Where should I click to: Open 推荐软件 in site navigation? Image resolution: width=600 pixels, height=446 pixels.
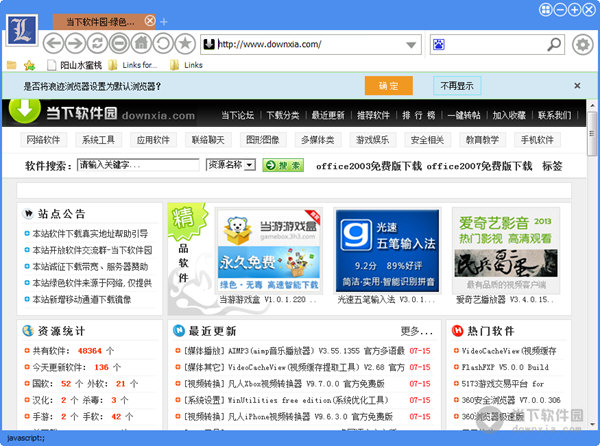[x=373, y=115]
